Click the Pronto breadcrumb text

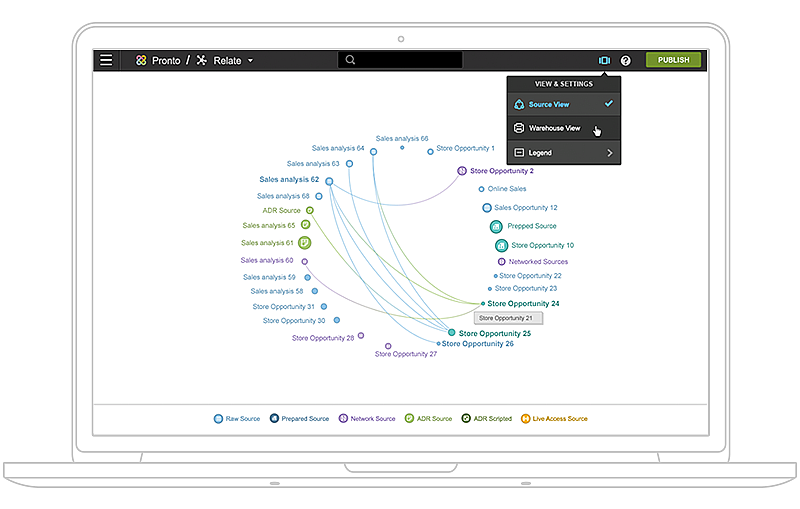pos(166,61)
